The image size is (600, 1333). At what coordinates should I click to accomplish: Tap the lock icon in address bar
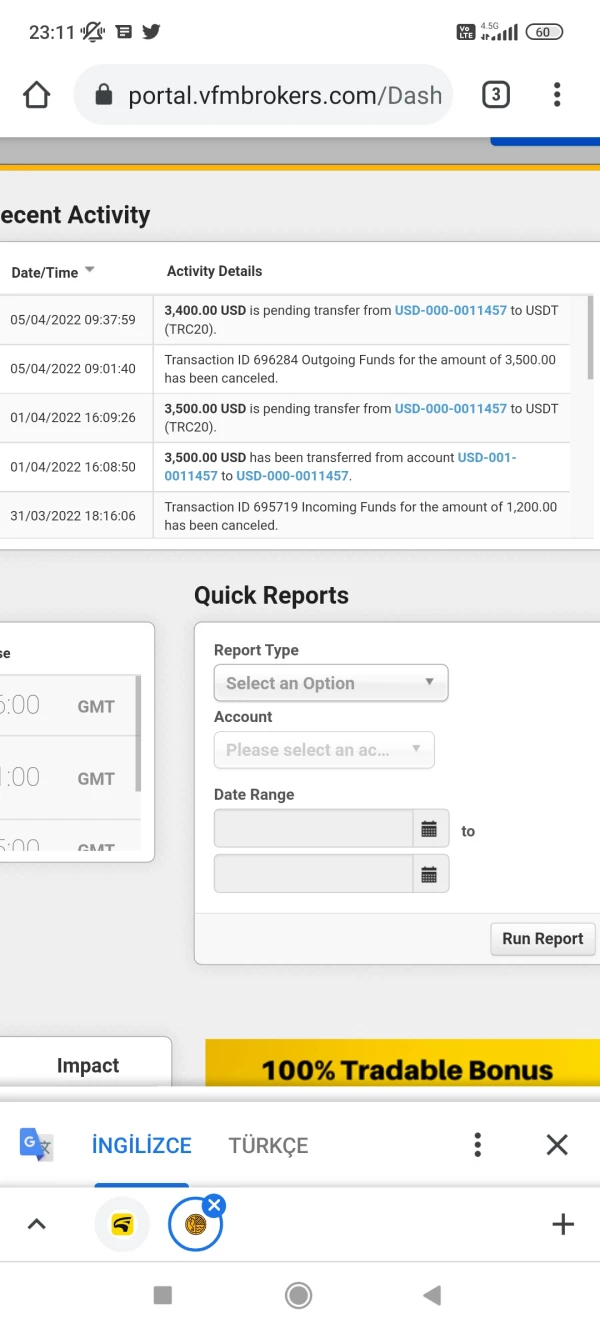[x=103, y=95]
